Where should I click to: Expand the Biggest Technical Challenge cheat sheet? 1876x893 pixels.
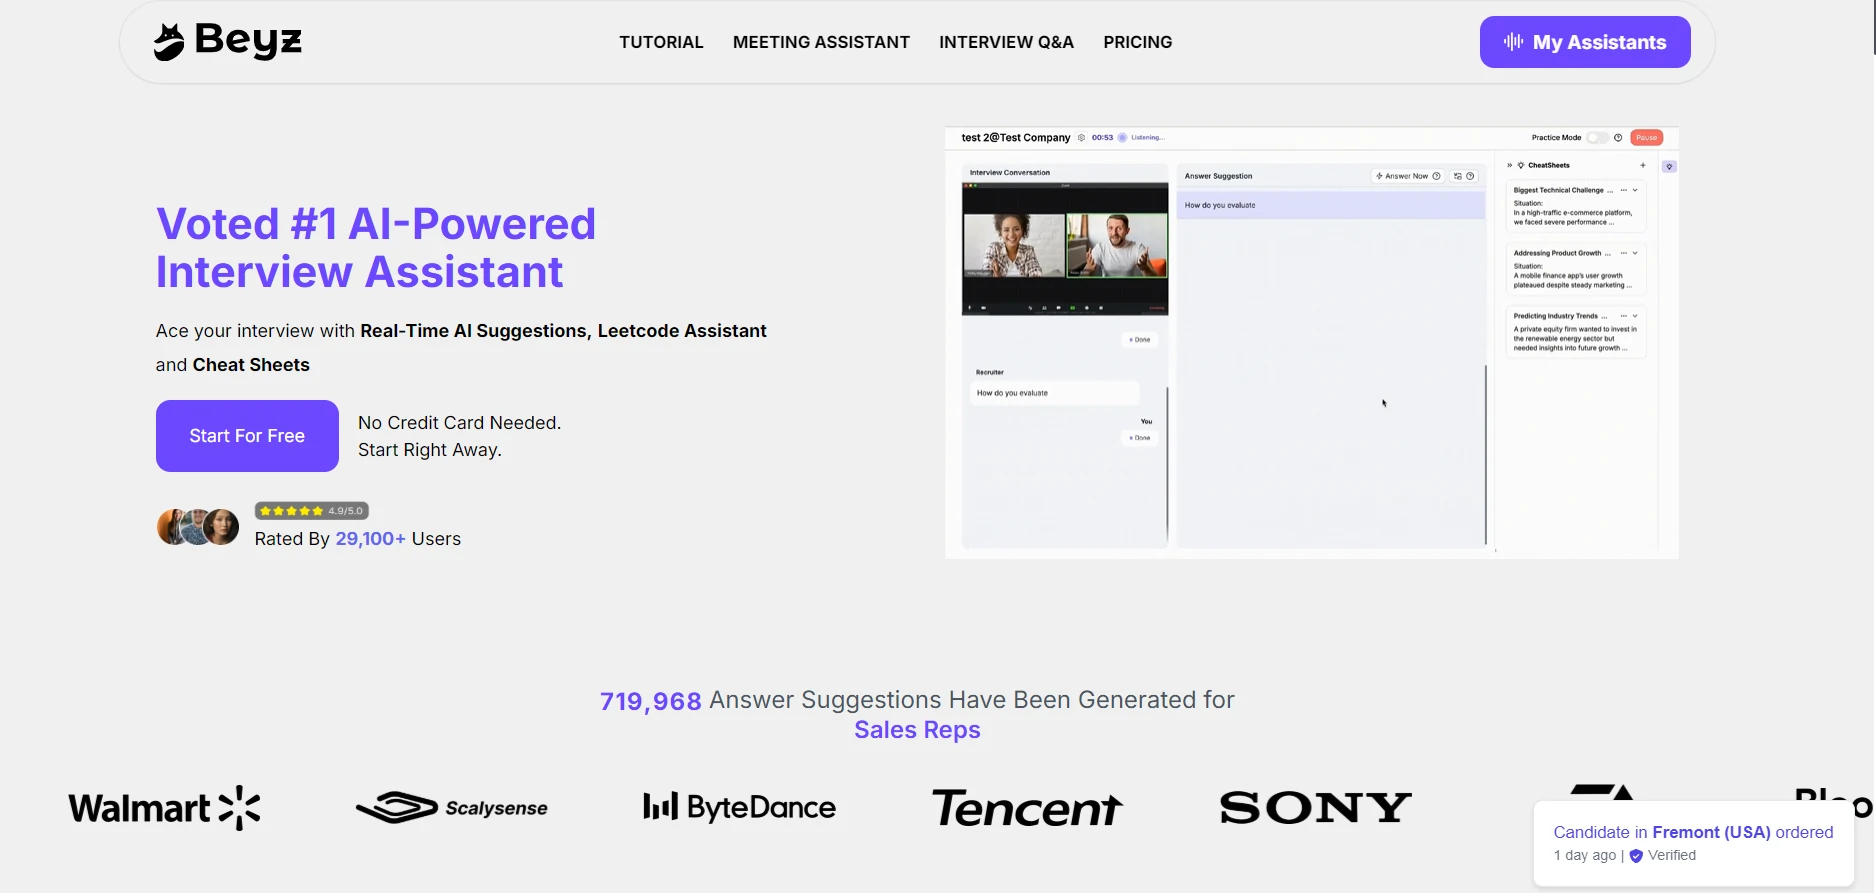click(x=1635, y=190)
